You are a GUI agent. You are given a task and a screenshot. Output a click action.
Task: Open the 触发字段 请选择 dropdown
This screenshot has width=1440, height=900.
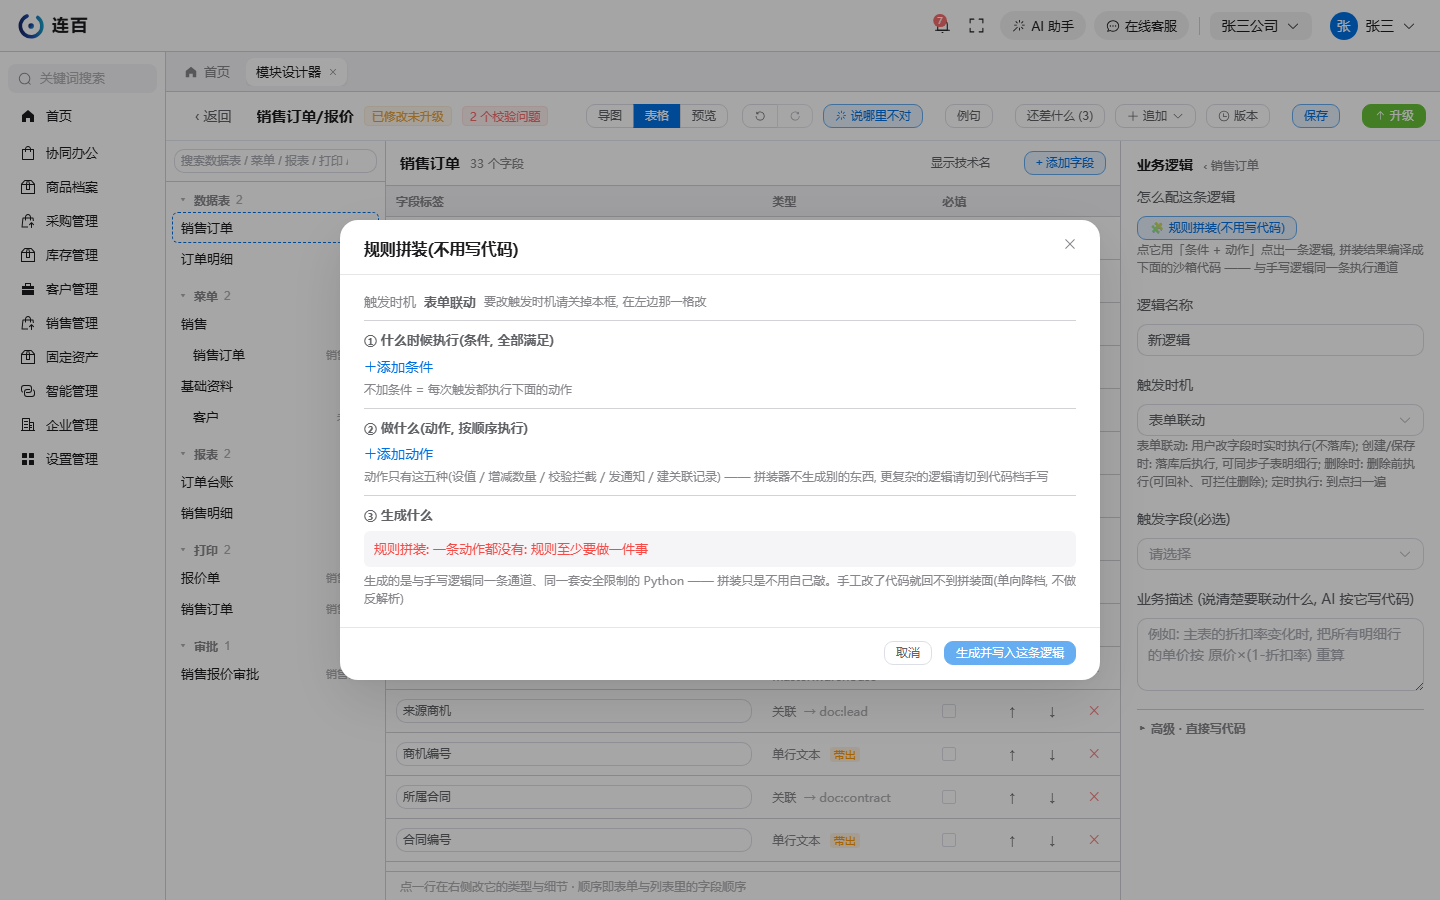tap(1280, 554)
